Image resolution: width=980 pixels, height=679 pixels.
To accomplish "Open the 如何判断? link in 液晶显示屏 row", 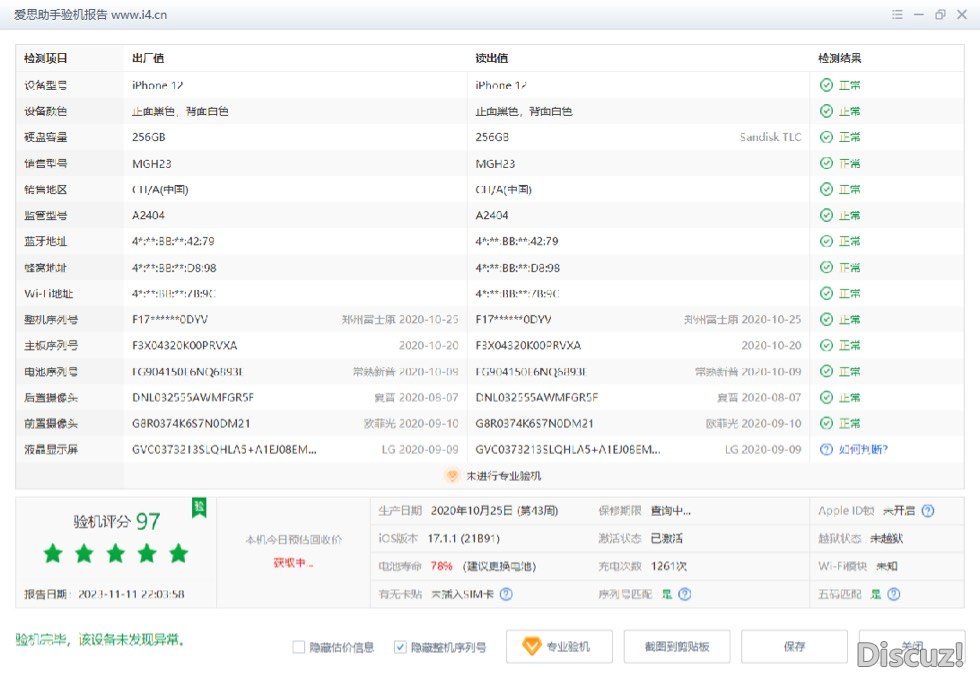I will pyautogui.click(x=863, y=449).
